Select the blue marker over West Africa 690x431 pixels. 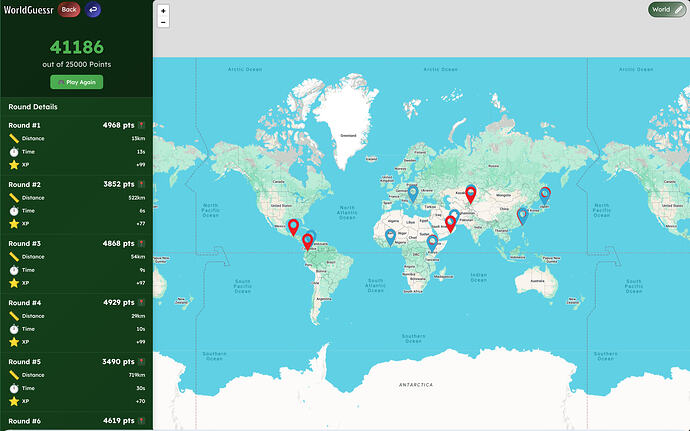pyautogui.click(x=390, y=237)
